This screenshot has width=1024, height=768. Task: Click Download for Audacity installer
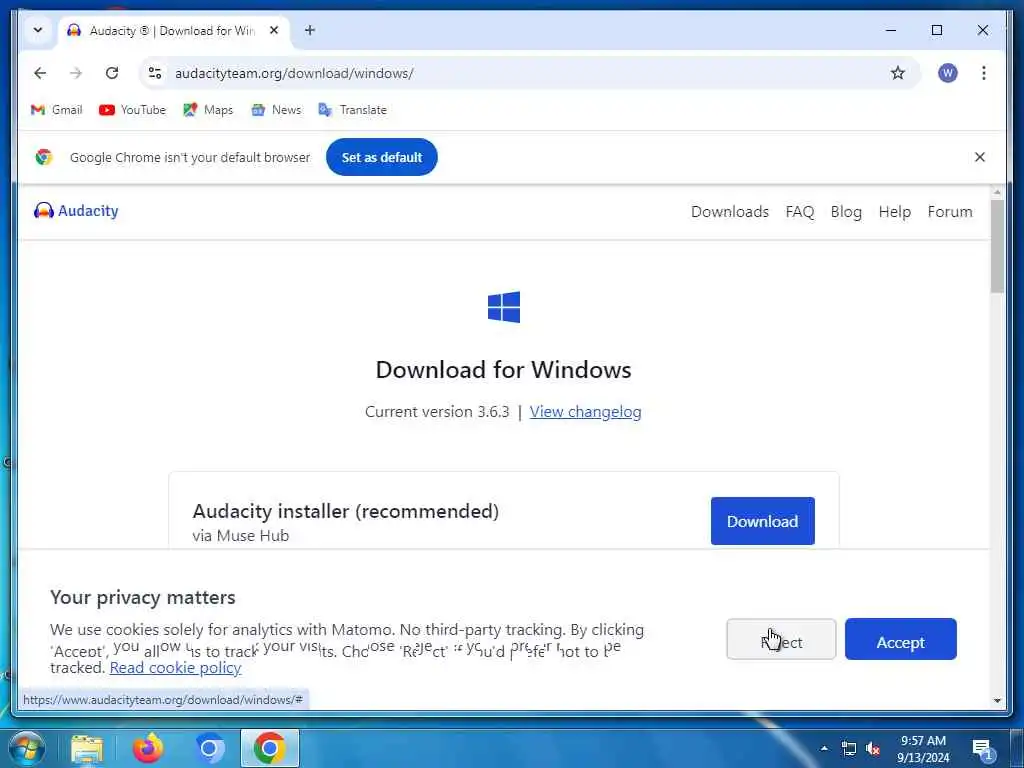click(762, 521)
